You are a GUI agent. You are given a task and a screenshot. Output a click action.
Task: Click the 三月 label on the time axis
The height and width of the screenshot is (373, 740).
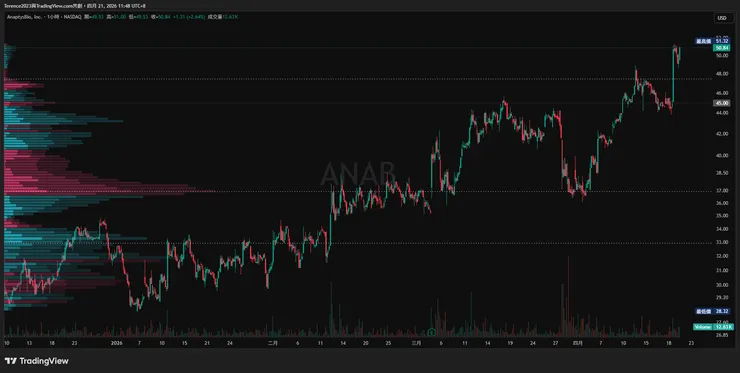click(x=416, y=343)
